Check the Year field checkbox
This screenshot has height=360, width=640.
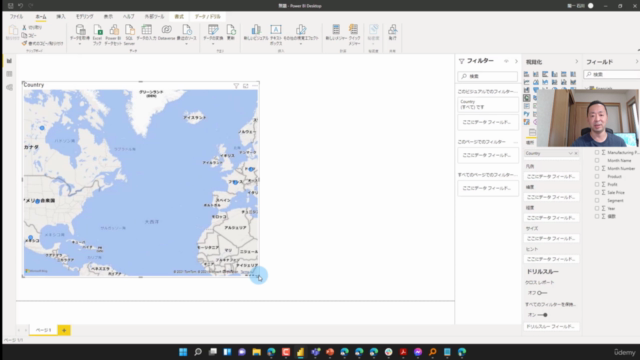[597, 208]
